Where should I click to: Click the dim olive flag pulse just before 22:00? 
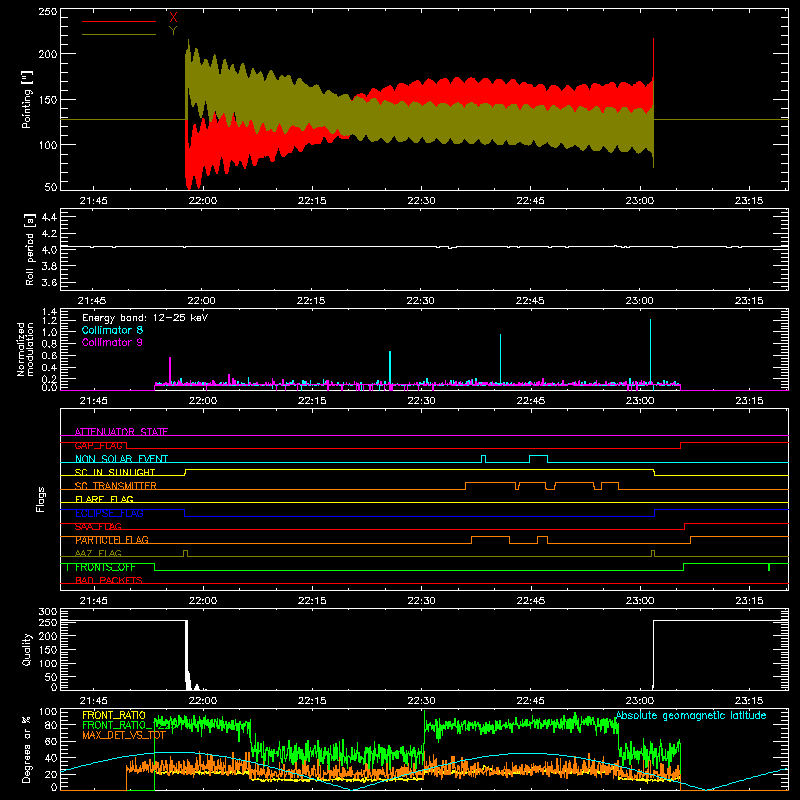pos(185,553)
